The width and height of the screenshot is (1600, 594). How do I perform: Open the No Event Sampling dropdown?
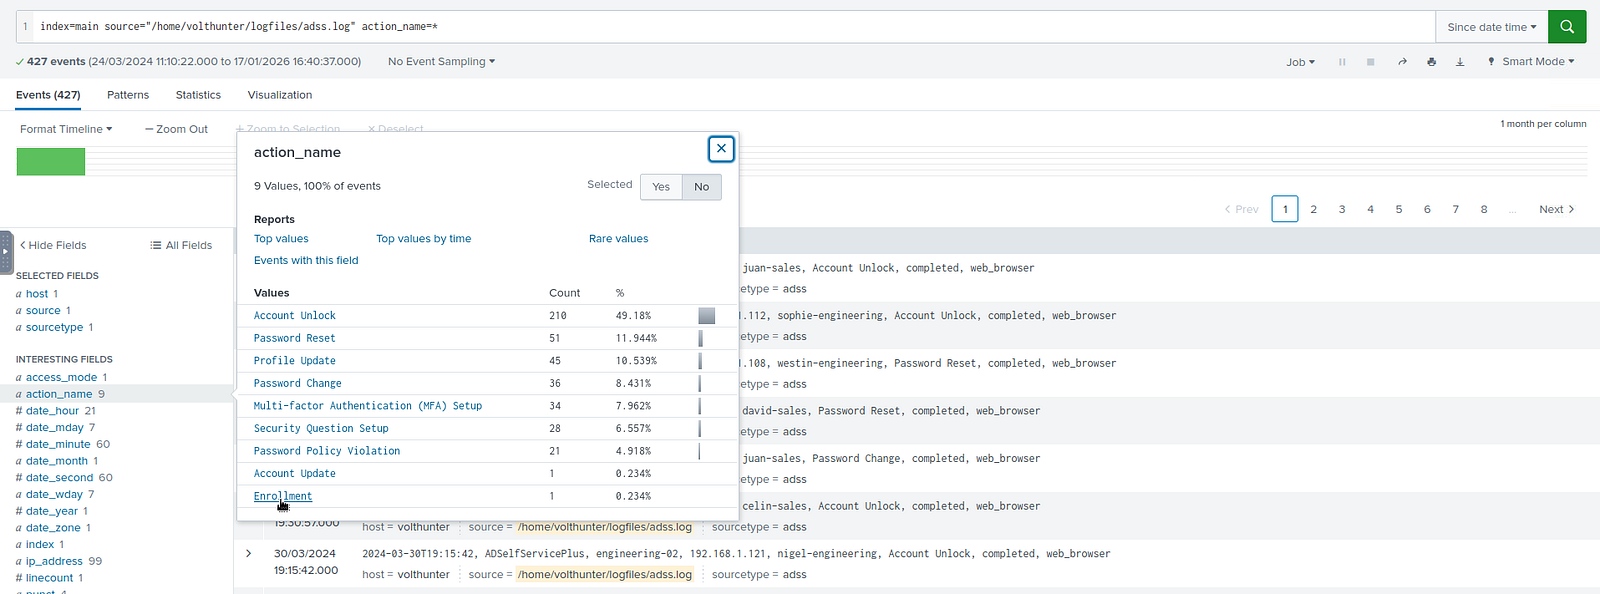point(441,62)
